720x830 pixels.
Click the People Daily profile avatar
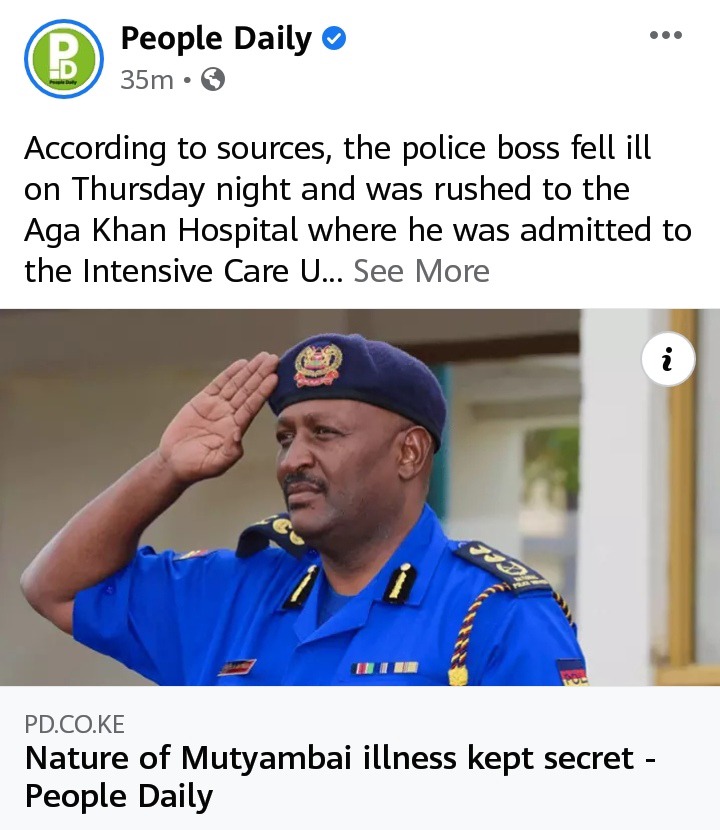[x=64, y=59]
